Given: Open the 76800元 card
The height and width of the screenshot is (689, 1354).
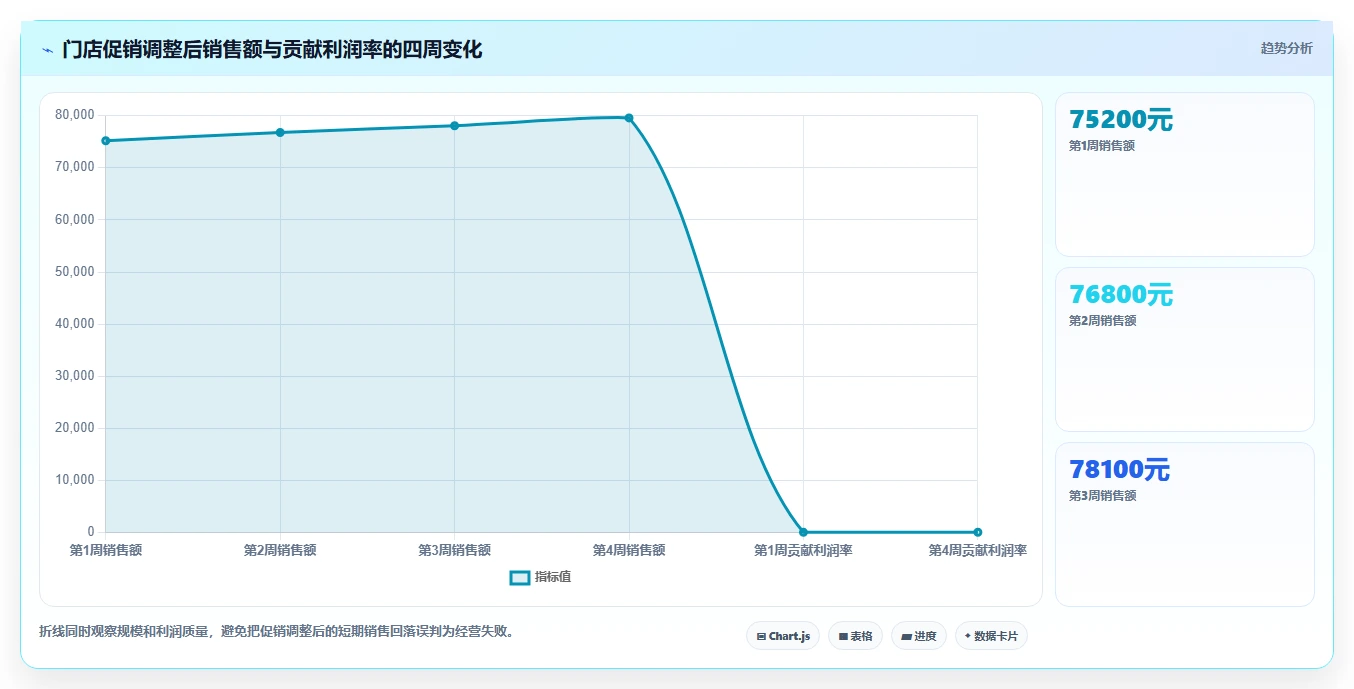Looking at the screenshot, I should click(1184, 350).
